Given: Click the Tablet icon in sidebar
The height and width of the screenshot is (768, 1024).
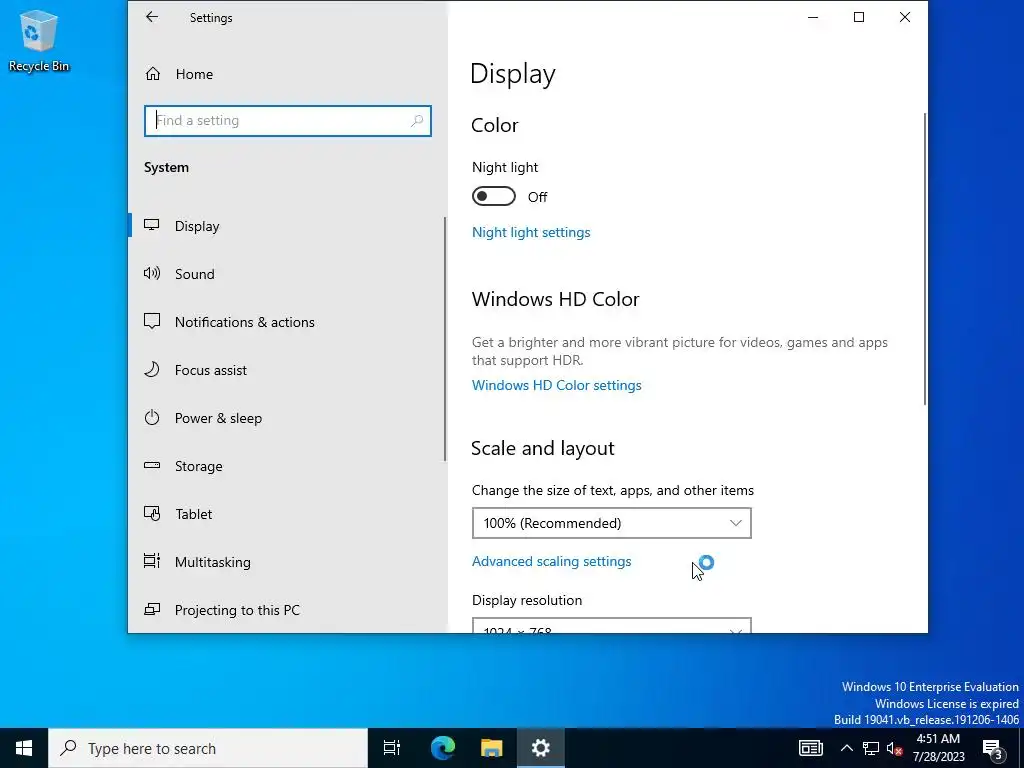Looking at the screenshot, I should pyautogui.click(x=152, y=513).
